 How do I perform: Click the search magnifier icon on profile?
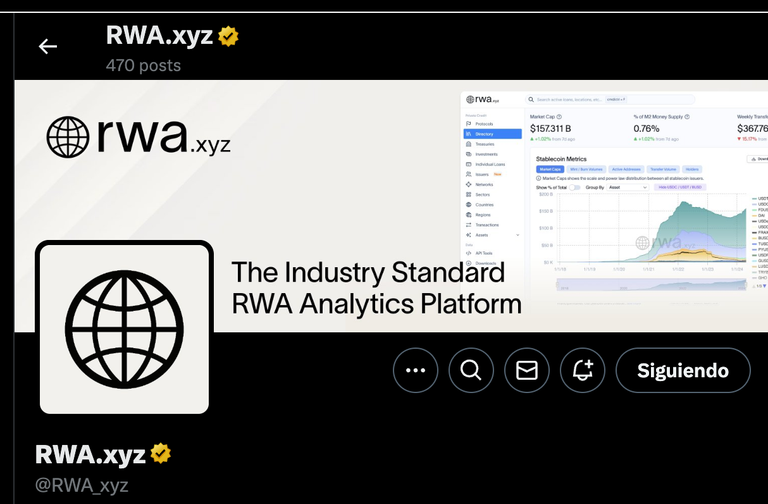471,370
